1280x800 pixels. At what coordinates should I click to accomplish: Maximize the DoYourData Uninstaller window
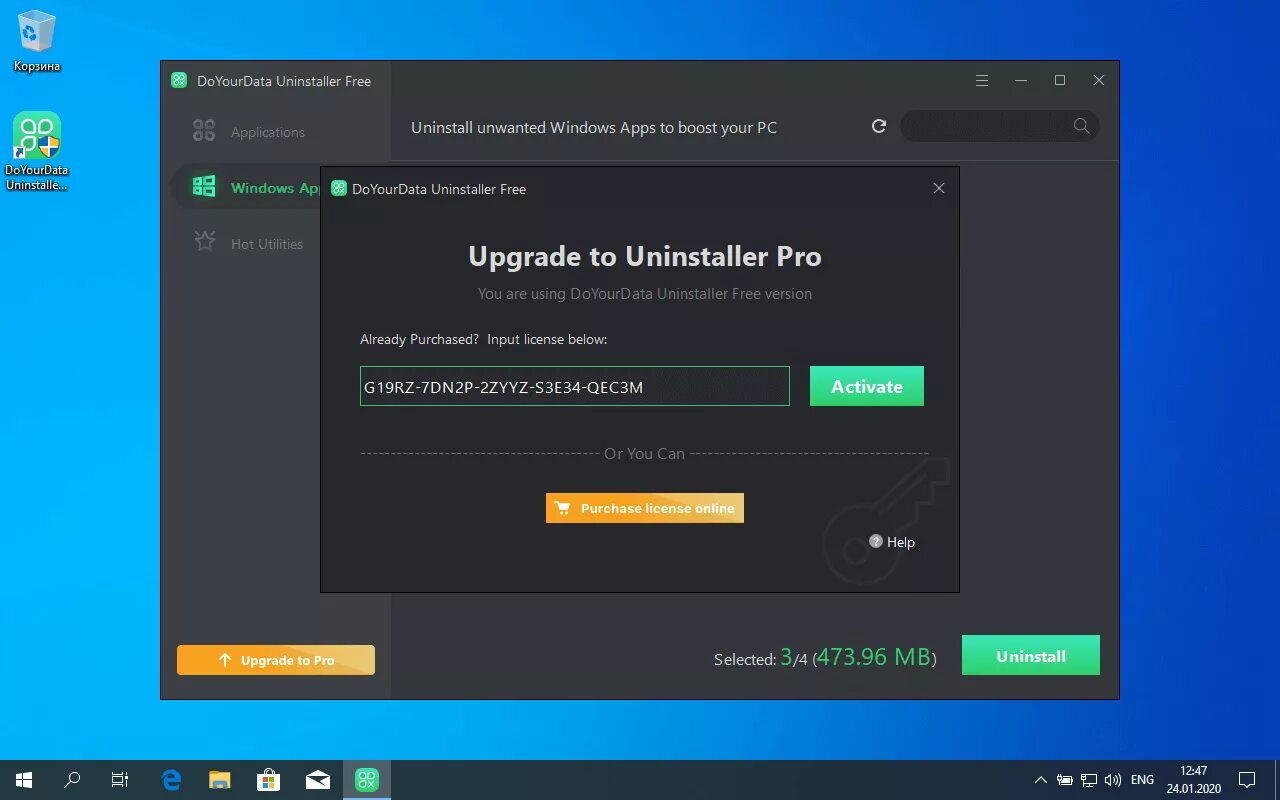1060,81
